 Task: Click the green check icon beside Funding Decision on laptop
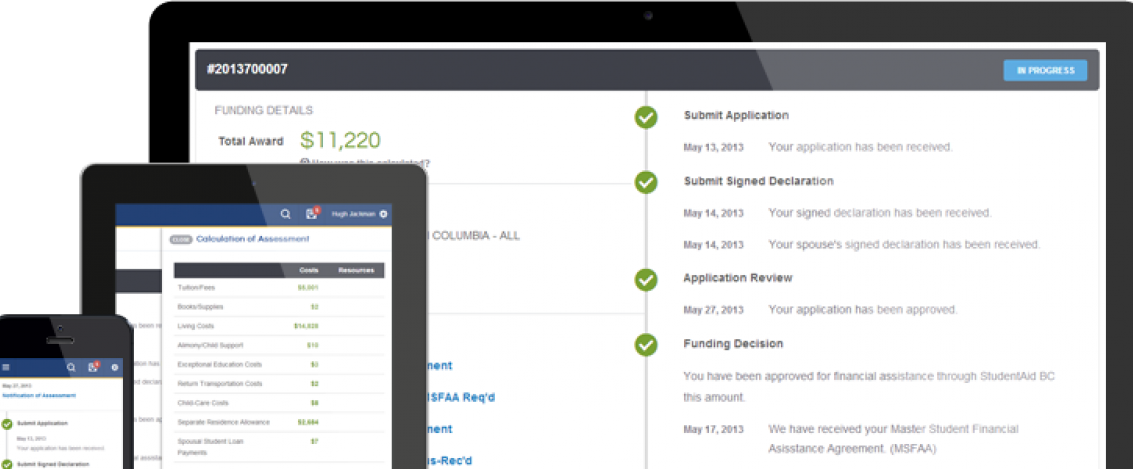[x=646, y=345]
